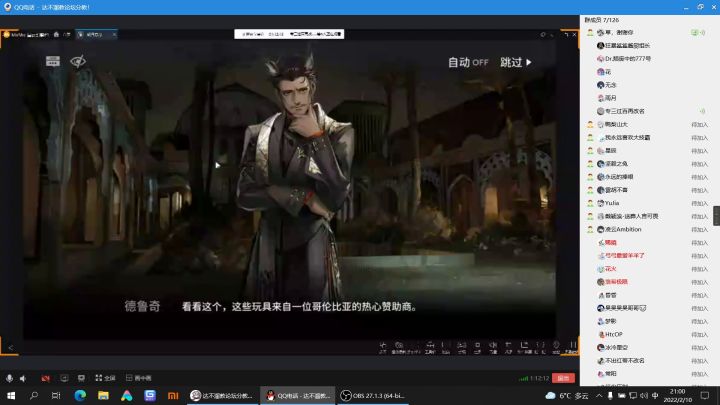Launch Microsoft Edge from taskbar

80,395
